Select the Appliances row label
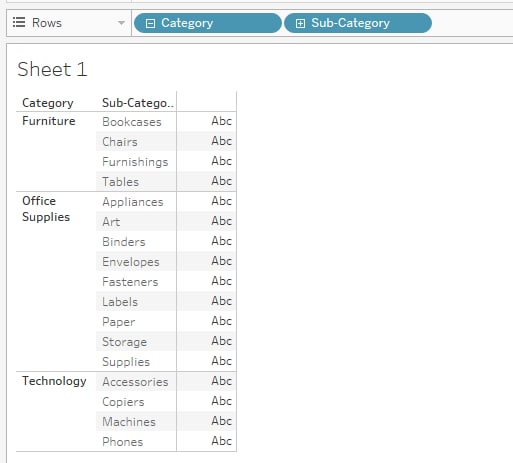The height and width of the screenshot is (463, 513). [x=133, y=202]
